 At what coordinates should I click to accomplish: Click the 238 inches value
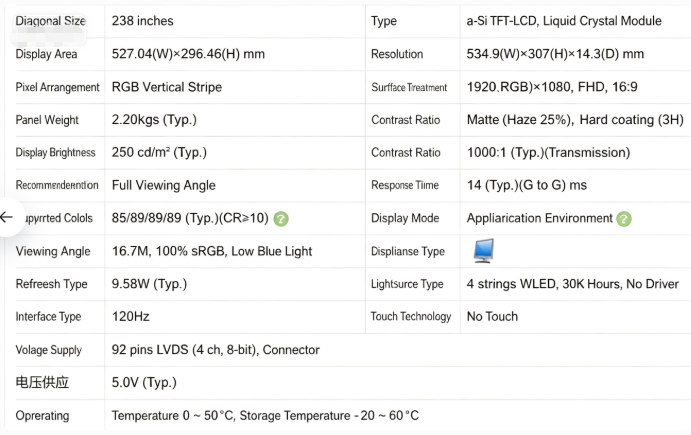point(142,21)
